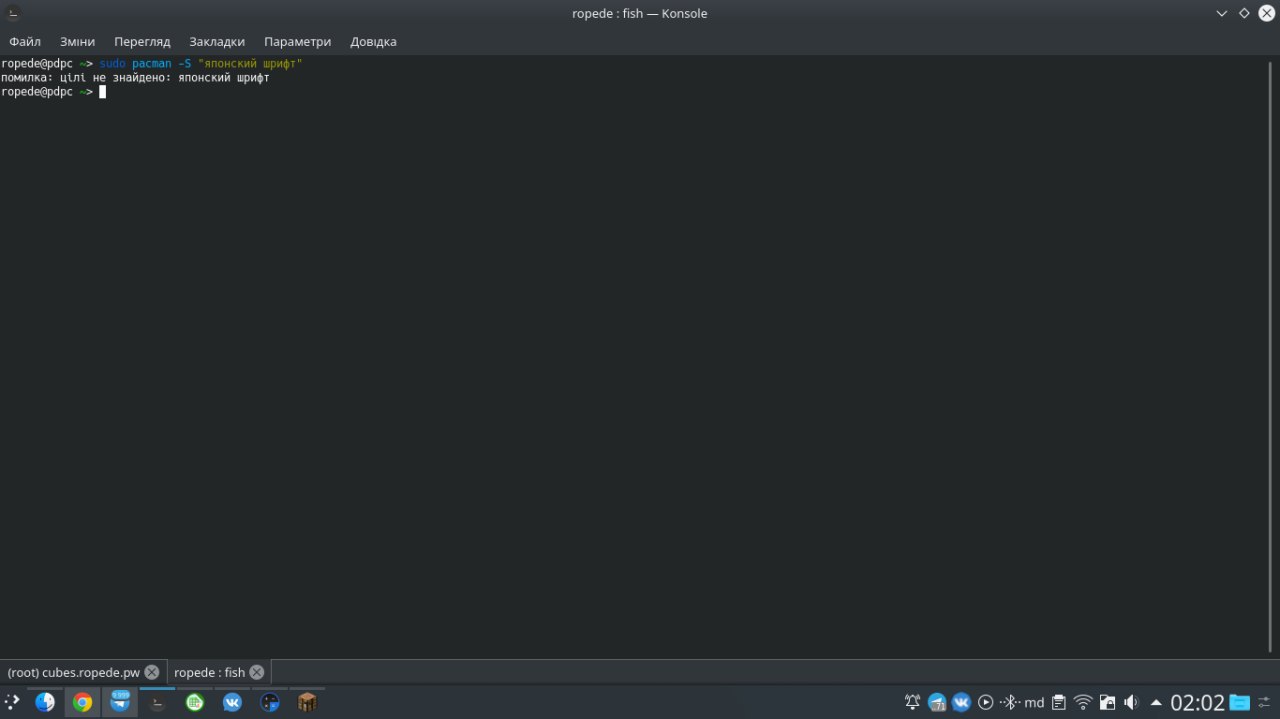Open the Довідка menu
The height and width of the screenshot is (719, 1280).
click(x=373, y=41)
